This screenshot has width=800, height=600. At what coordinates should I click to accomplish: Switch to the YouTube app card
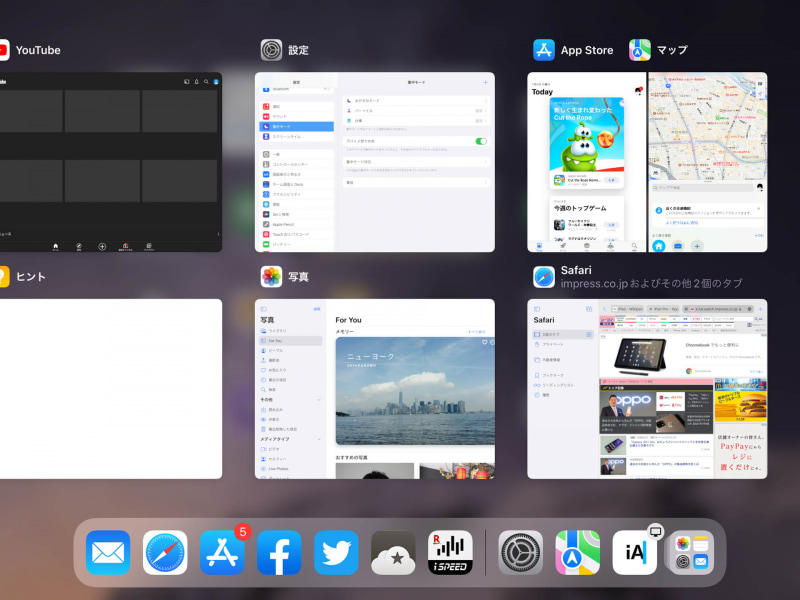[x=111, y=162]
